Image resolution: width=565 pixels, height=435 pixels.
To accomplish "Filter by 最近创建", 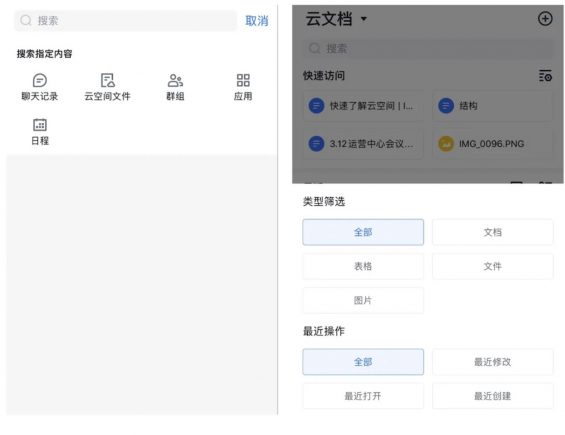I will coord(493,396).
